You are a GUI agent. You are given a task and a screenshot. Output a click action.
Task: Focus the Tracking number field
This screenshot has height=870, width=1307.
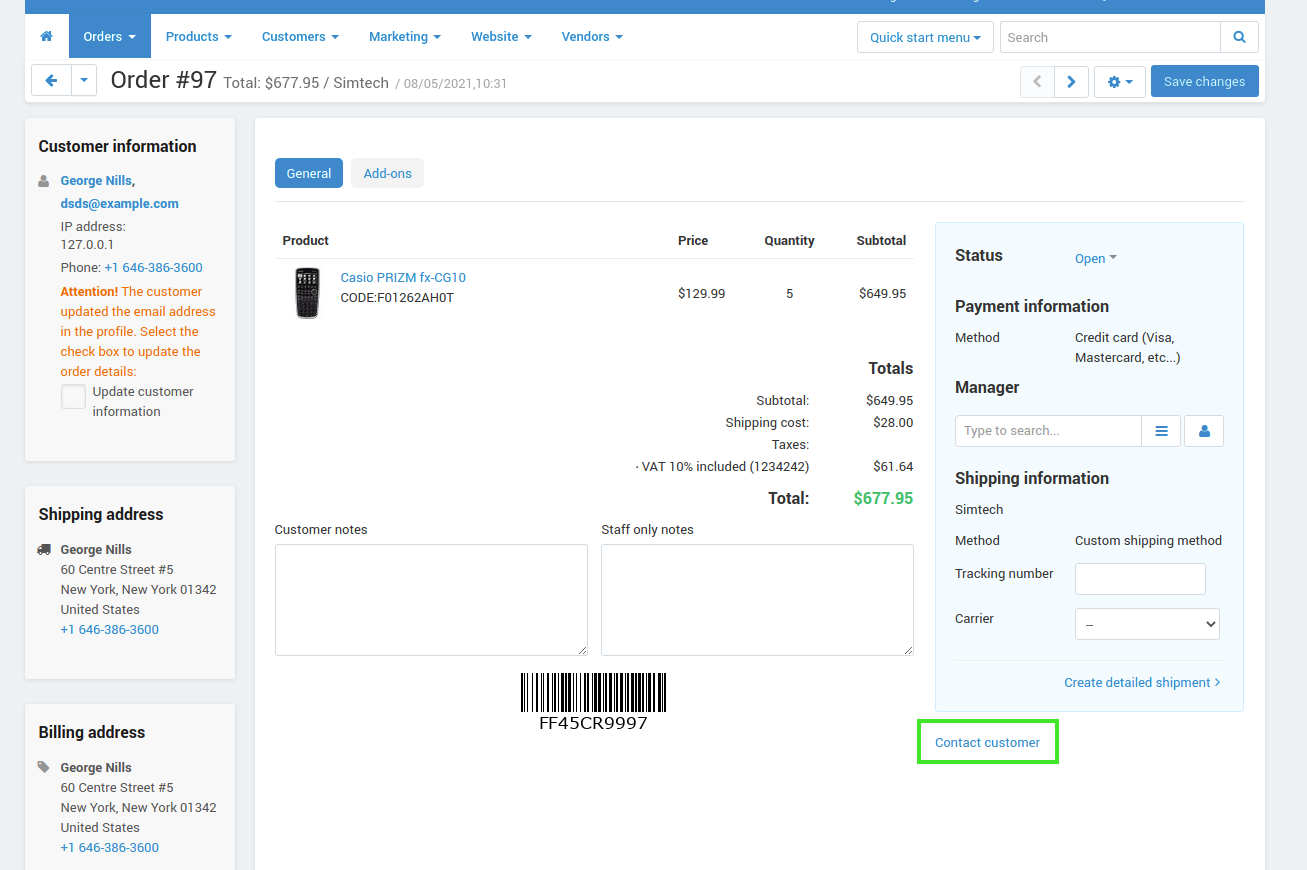[x=1140, y=579]
